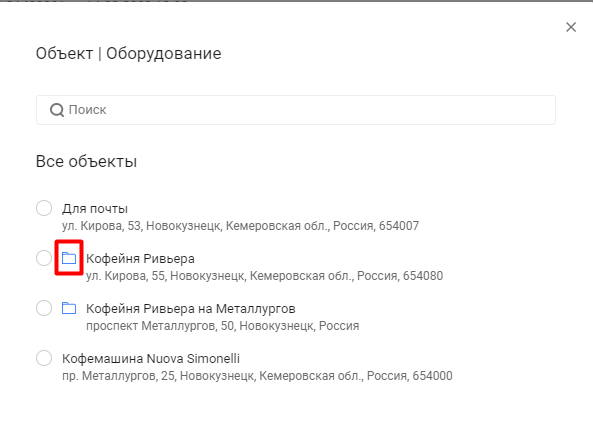The image size is (593, 434).
Task: Click the address ул. Кирова, 53 line
Action: (241, 226)
